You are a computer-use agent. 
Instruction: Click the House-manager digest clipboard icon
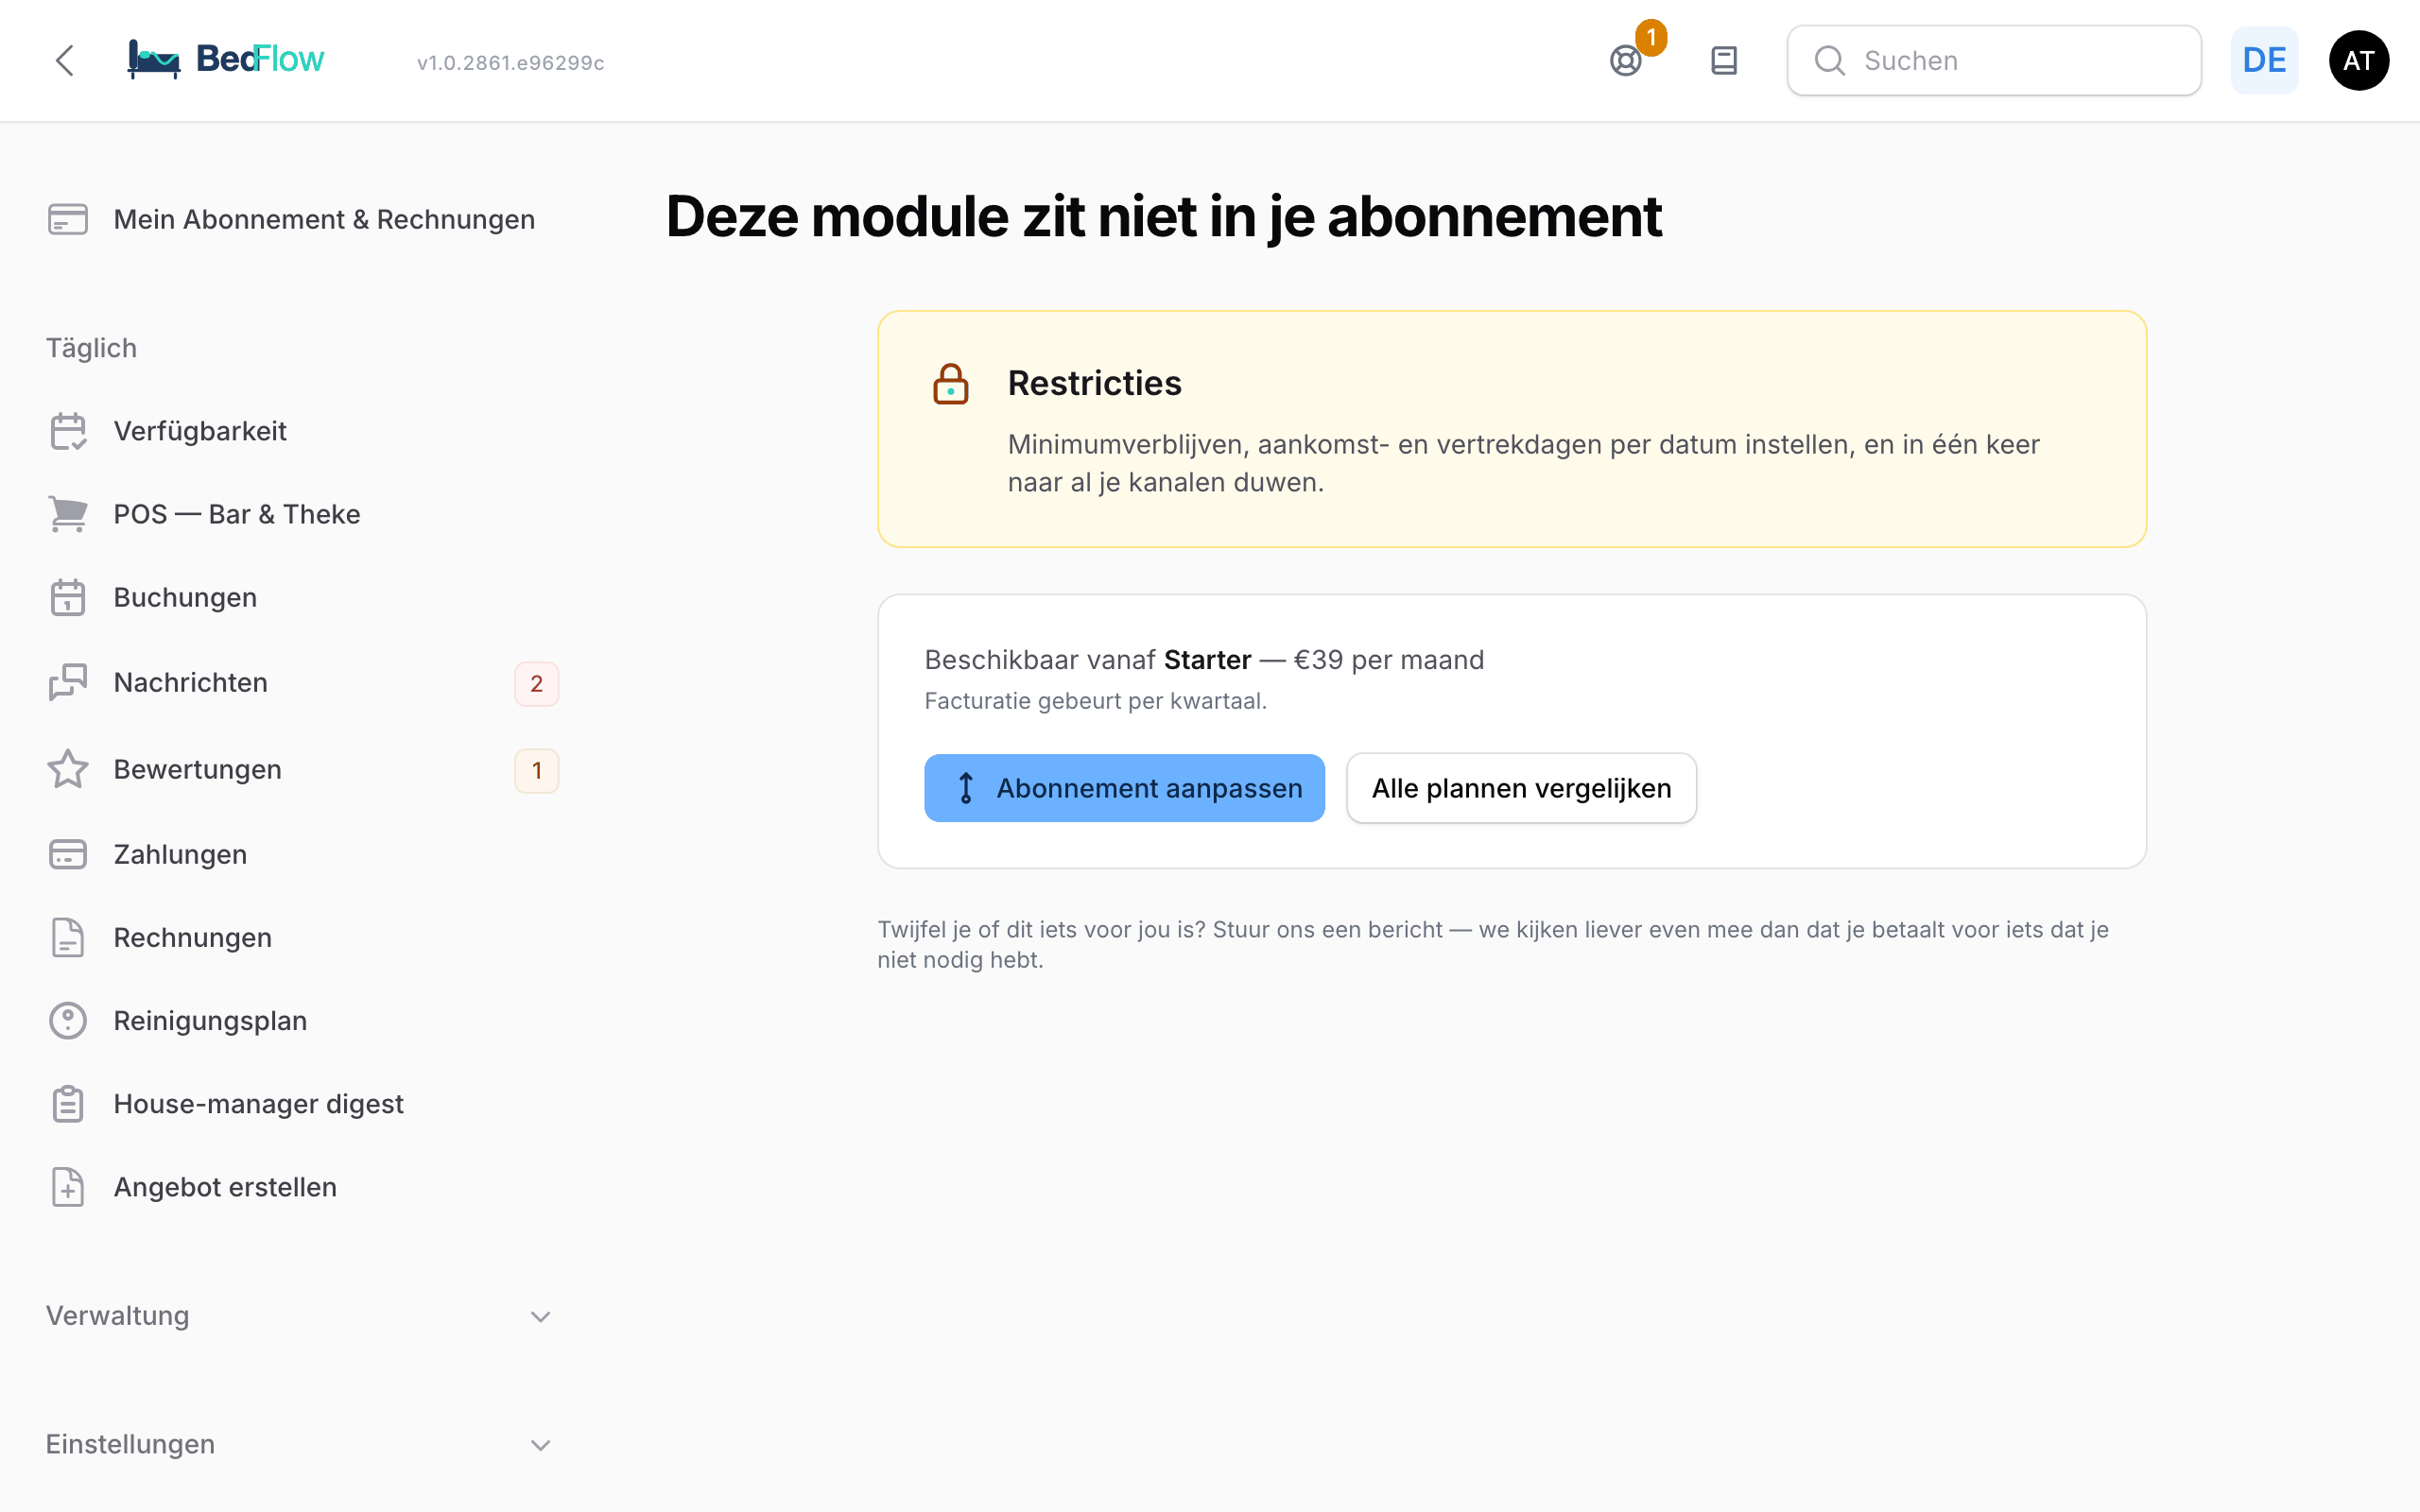point(68,1103)
